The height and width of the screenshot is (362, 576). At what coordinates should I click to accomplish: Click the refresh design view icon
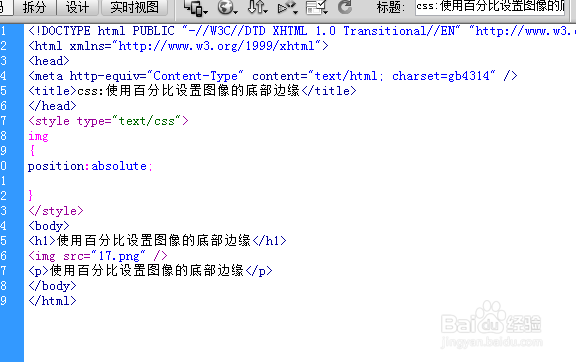345,7
